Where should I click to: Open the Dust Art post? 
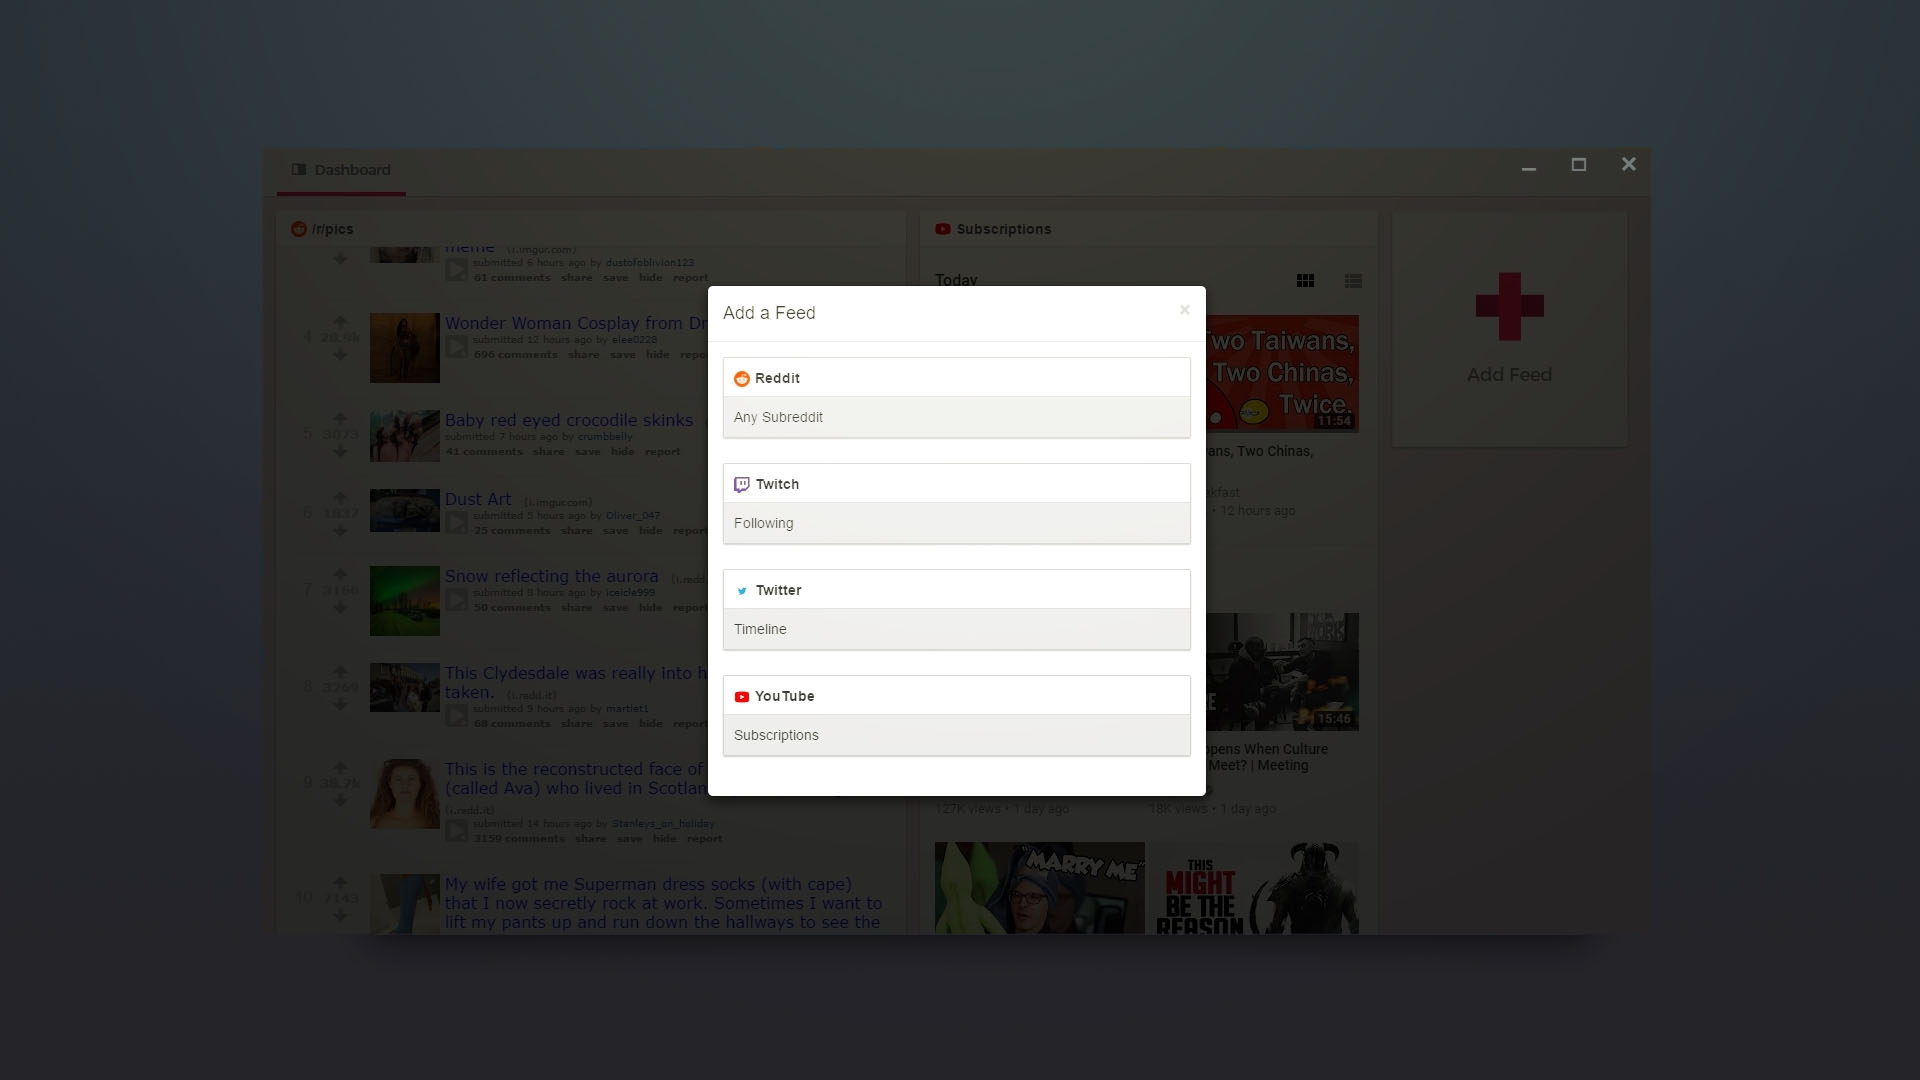[x=478, y=499]
